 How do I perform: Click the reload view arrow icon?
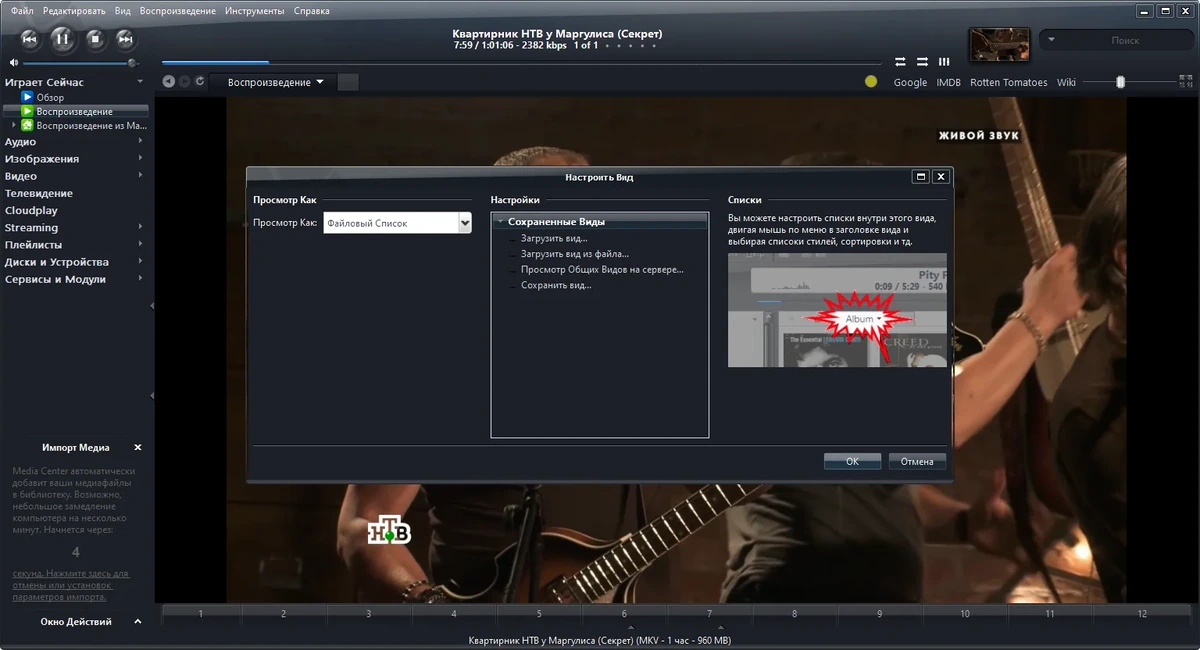200,82
